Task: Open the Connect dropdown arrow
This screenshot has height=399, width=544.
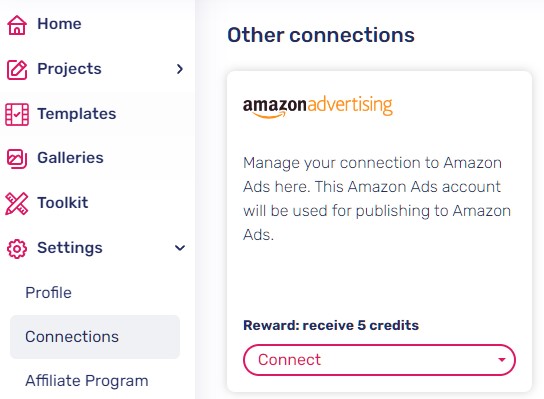Action: click(x=501, y=359)
